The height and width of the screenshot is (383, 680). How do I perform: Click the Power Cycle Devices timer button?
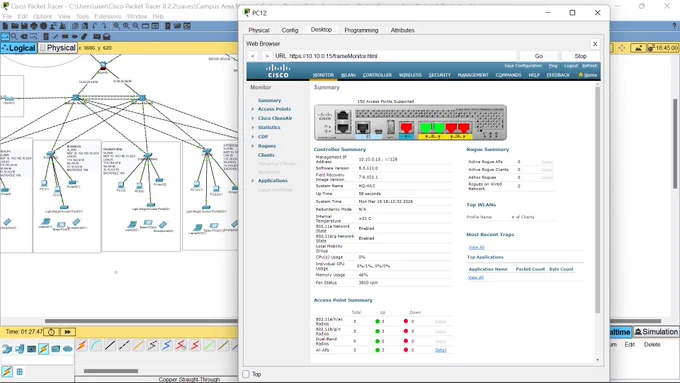coord(51,332)
